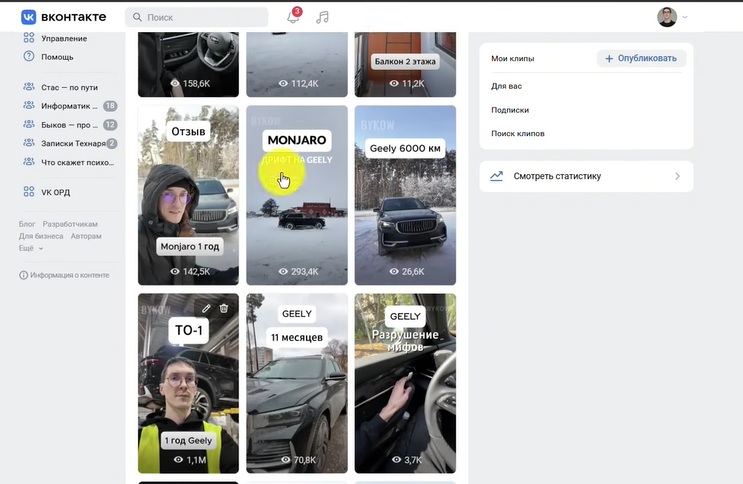Viewport: 743px width, 484px height.
Task: Follow the Блог footer link
Action: point(27,224)
